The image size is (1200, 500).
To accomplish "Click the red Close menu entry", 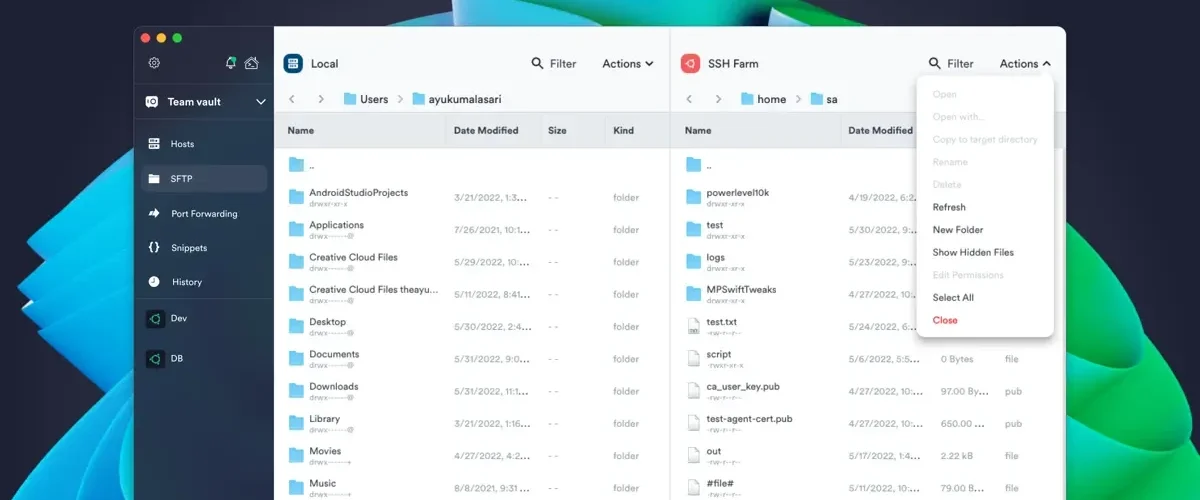I will pos(945,320).
